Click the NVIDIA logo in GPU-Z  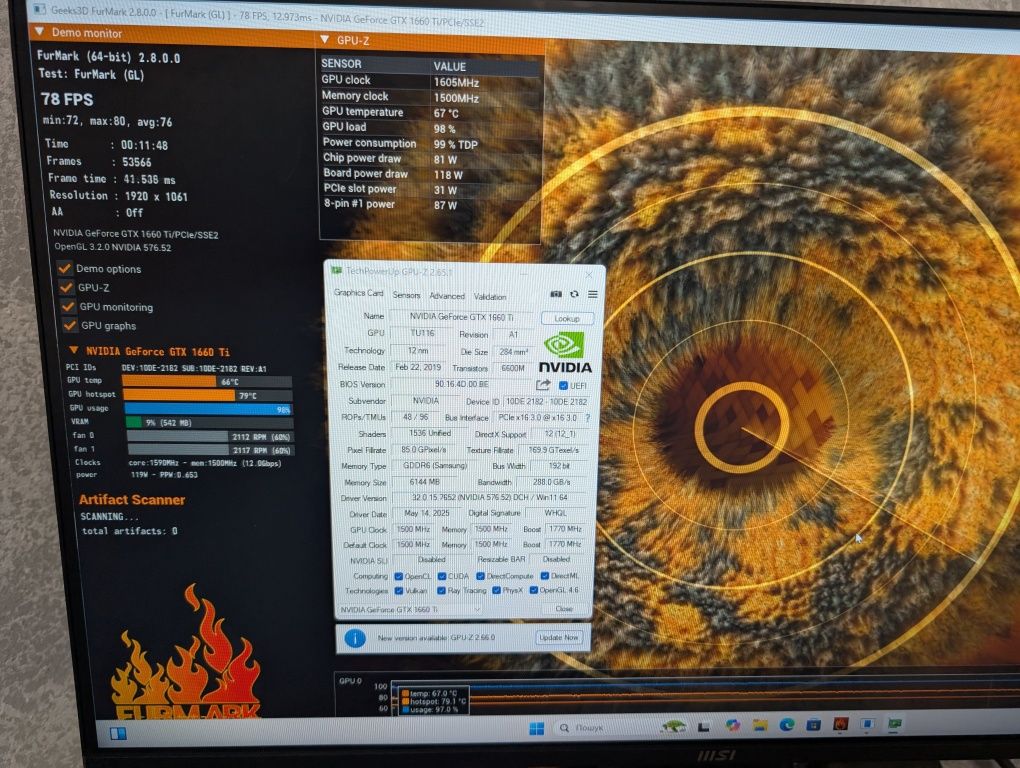[565, 352]
